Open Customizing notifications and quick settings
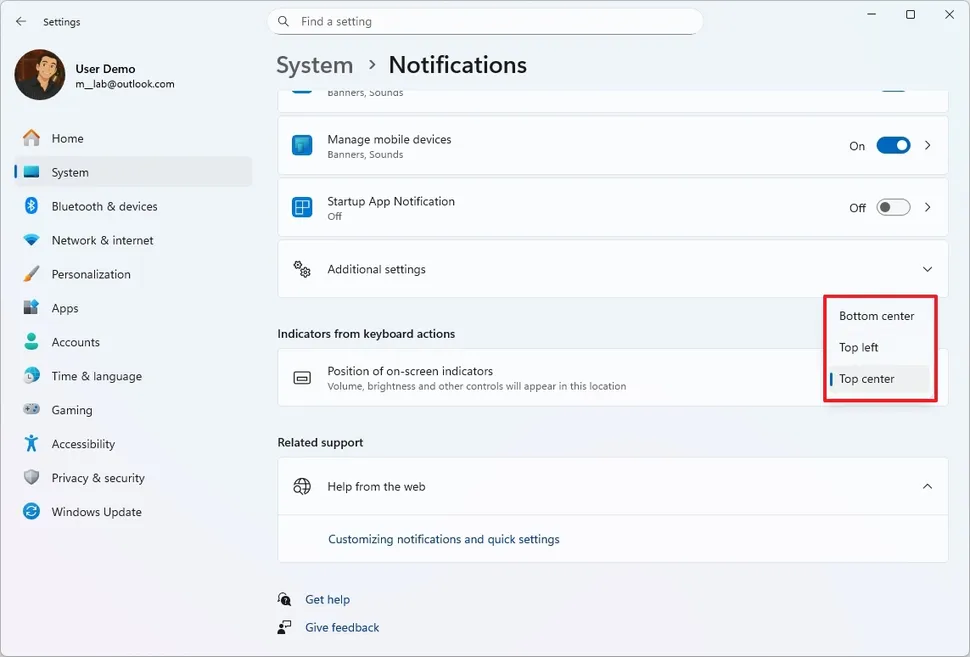The height and width of the screenshot is (657, 970). [443, 538]
